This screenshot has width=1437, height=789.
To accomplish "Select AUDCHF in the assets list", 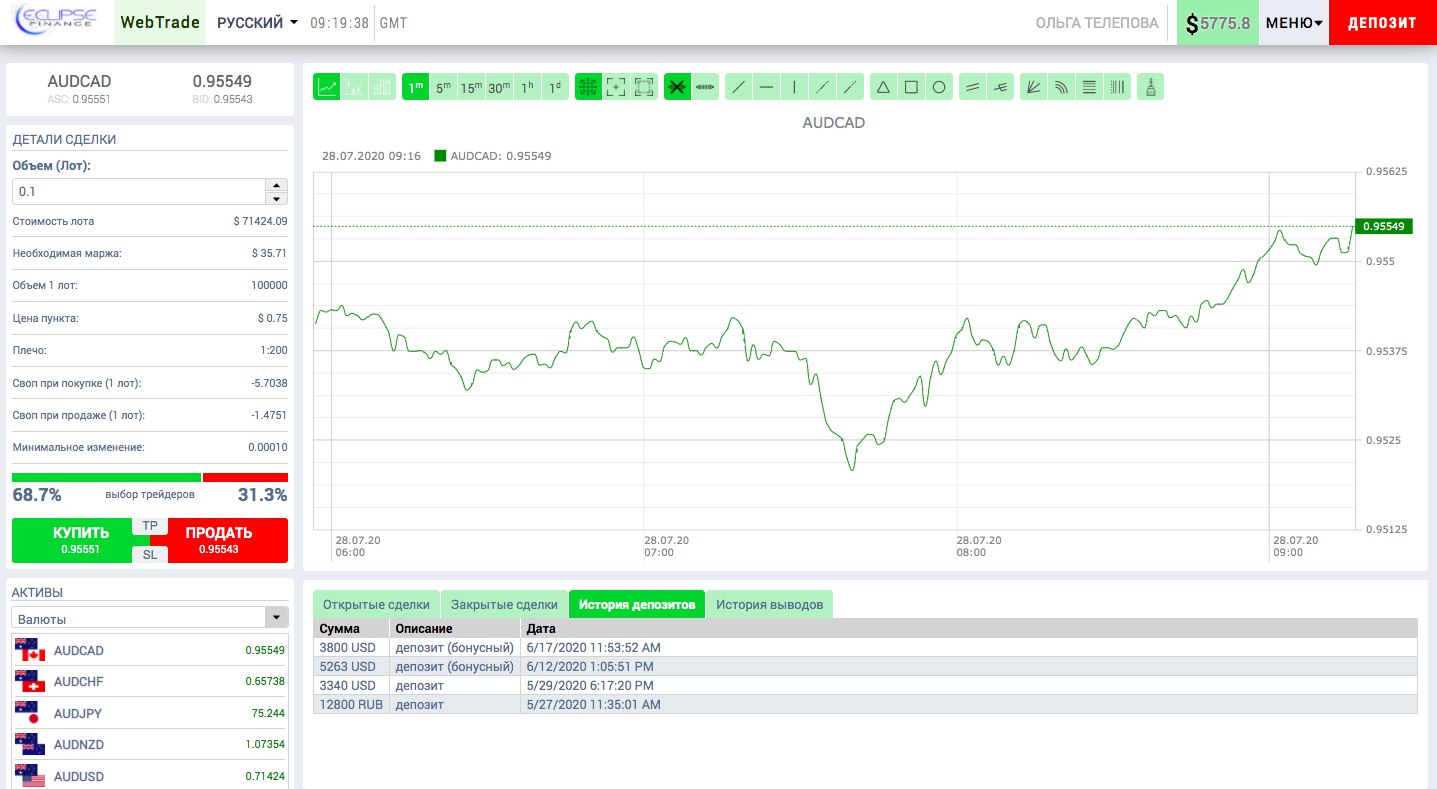I will [x=150, y=682].
